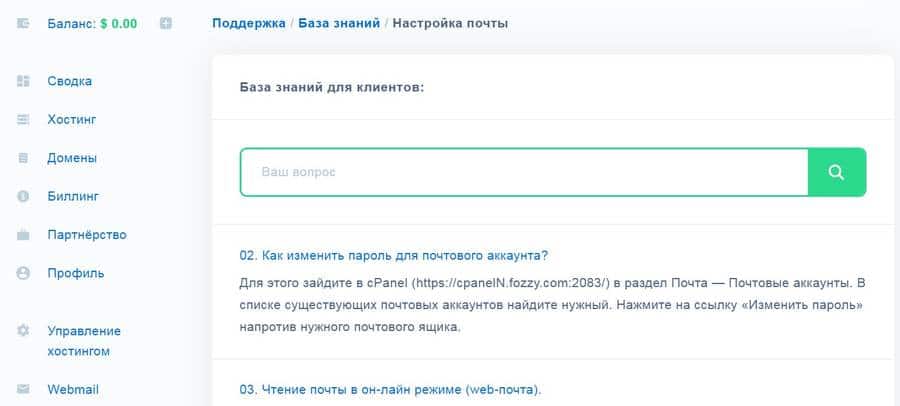Select Биллинг in the sidebar menu
Viewport: 900px width, 406px height.
pyautogui.click(x=73, y=196)
